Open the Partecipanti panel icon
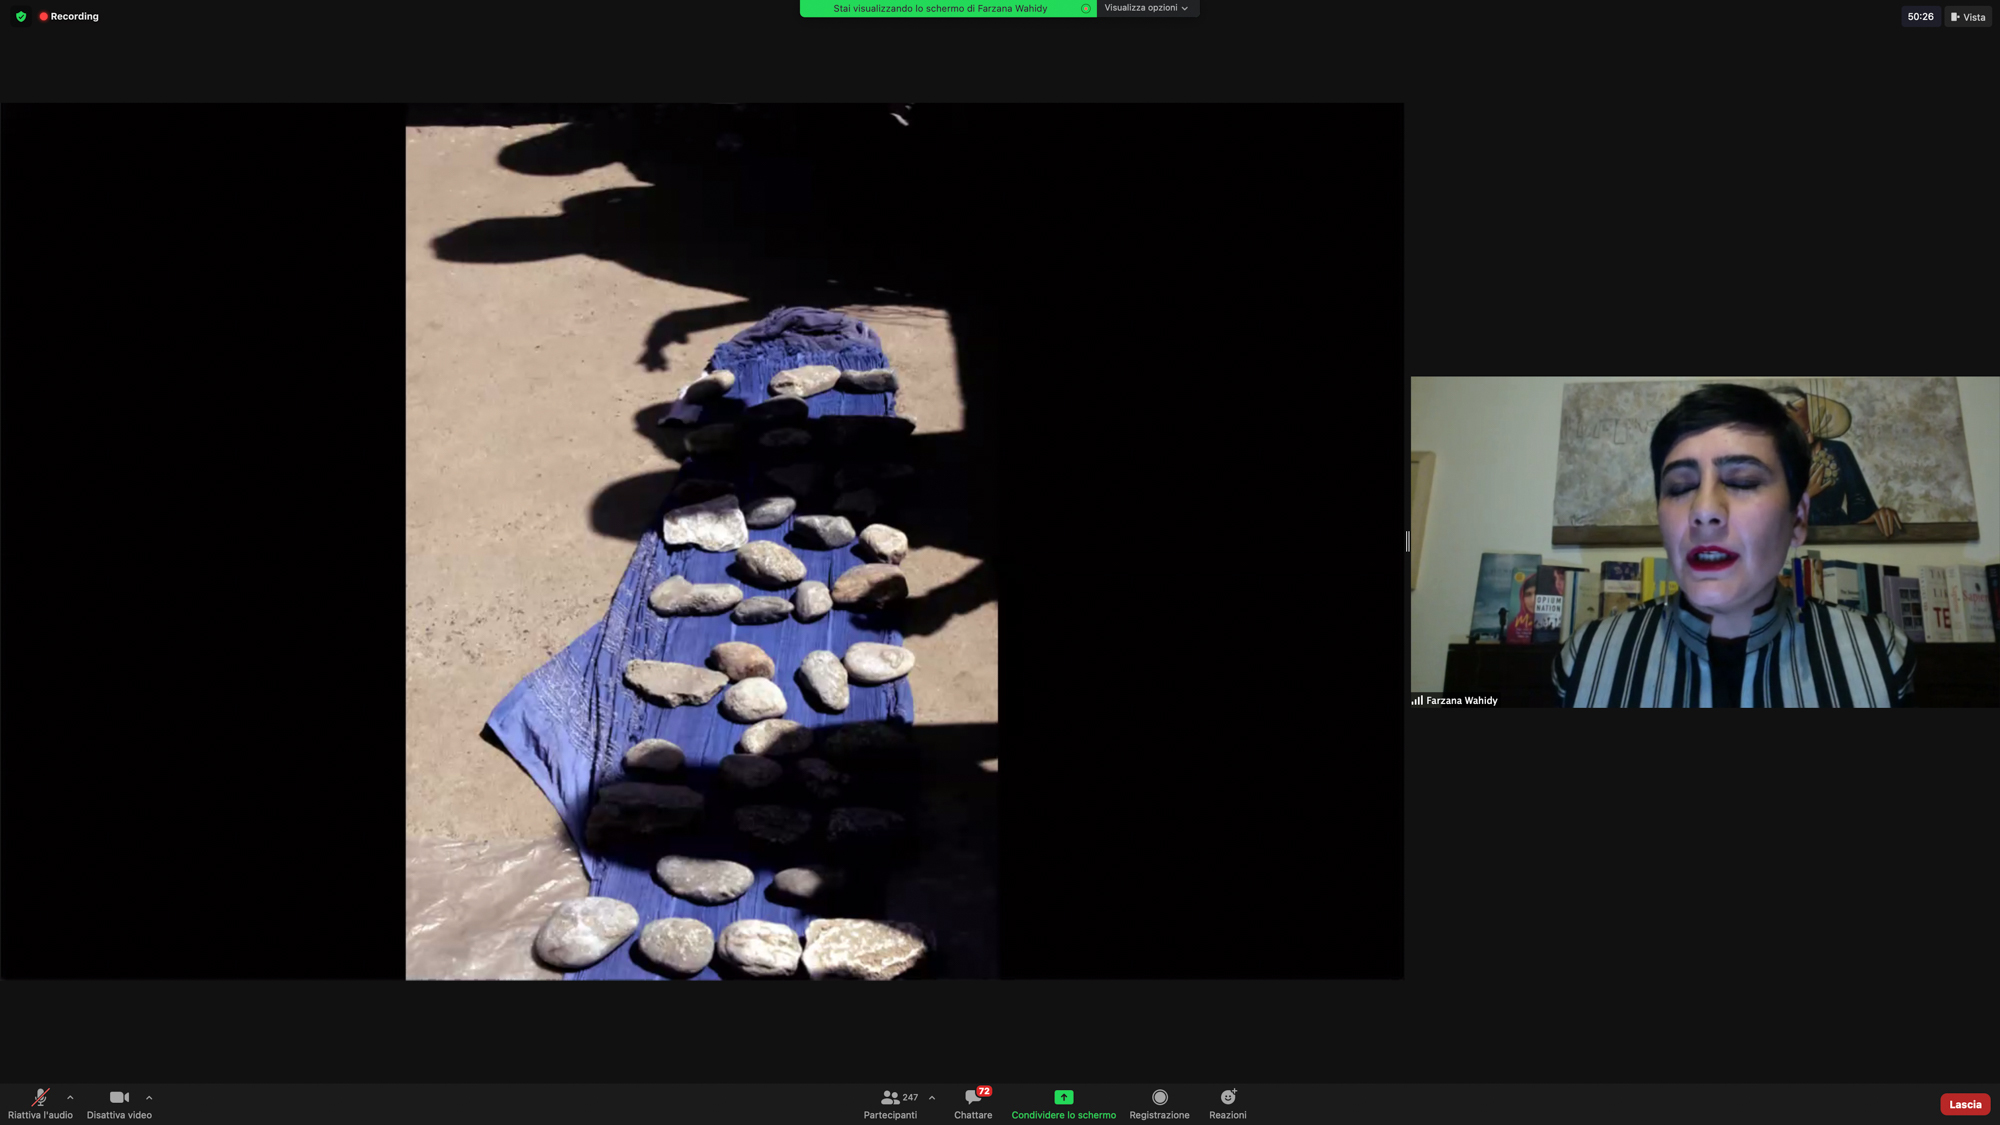This screenshot has width=2000, height=1125. coord(888,1098)
